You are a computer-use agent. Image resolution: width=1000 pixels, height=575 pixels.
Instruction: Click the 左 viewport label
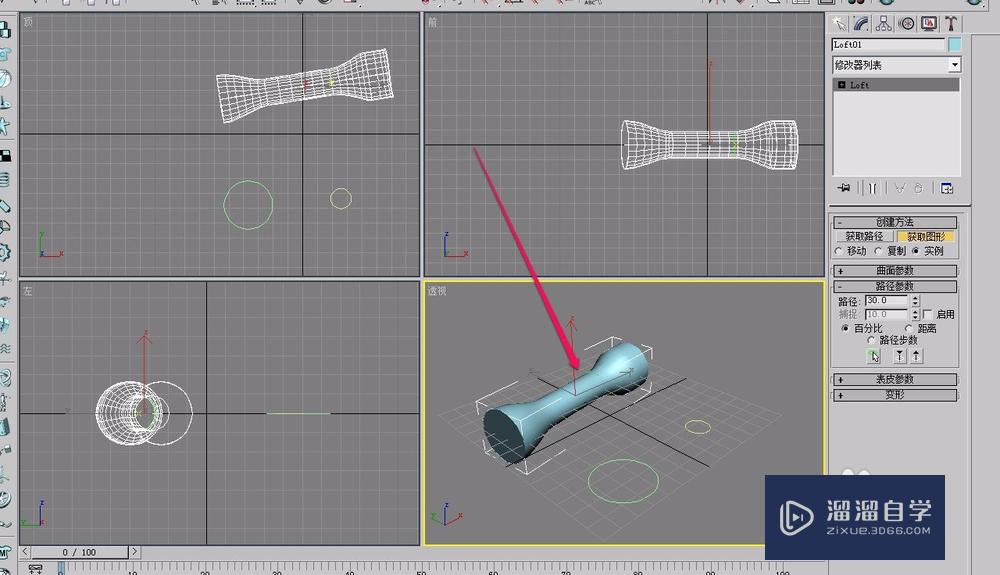28,291
